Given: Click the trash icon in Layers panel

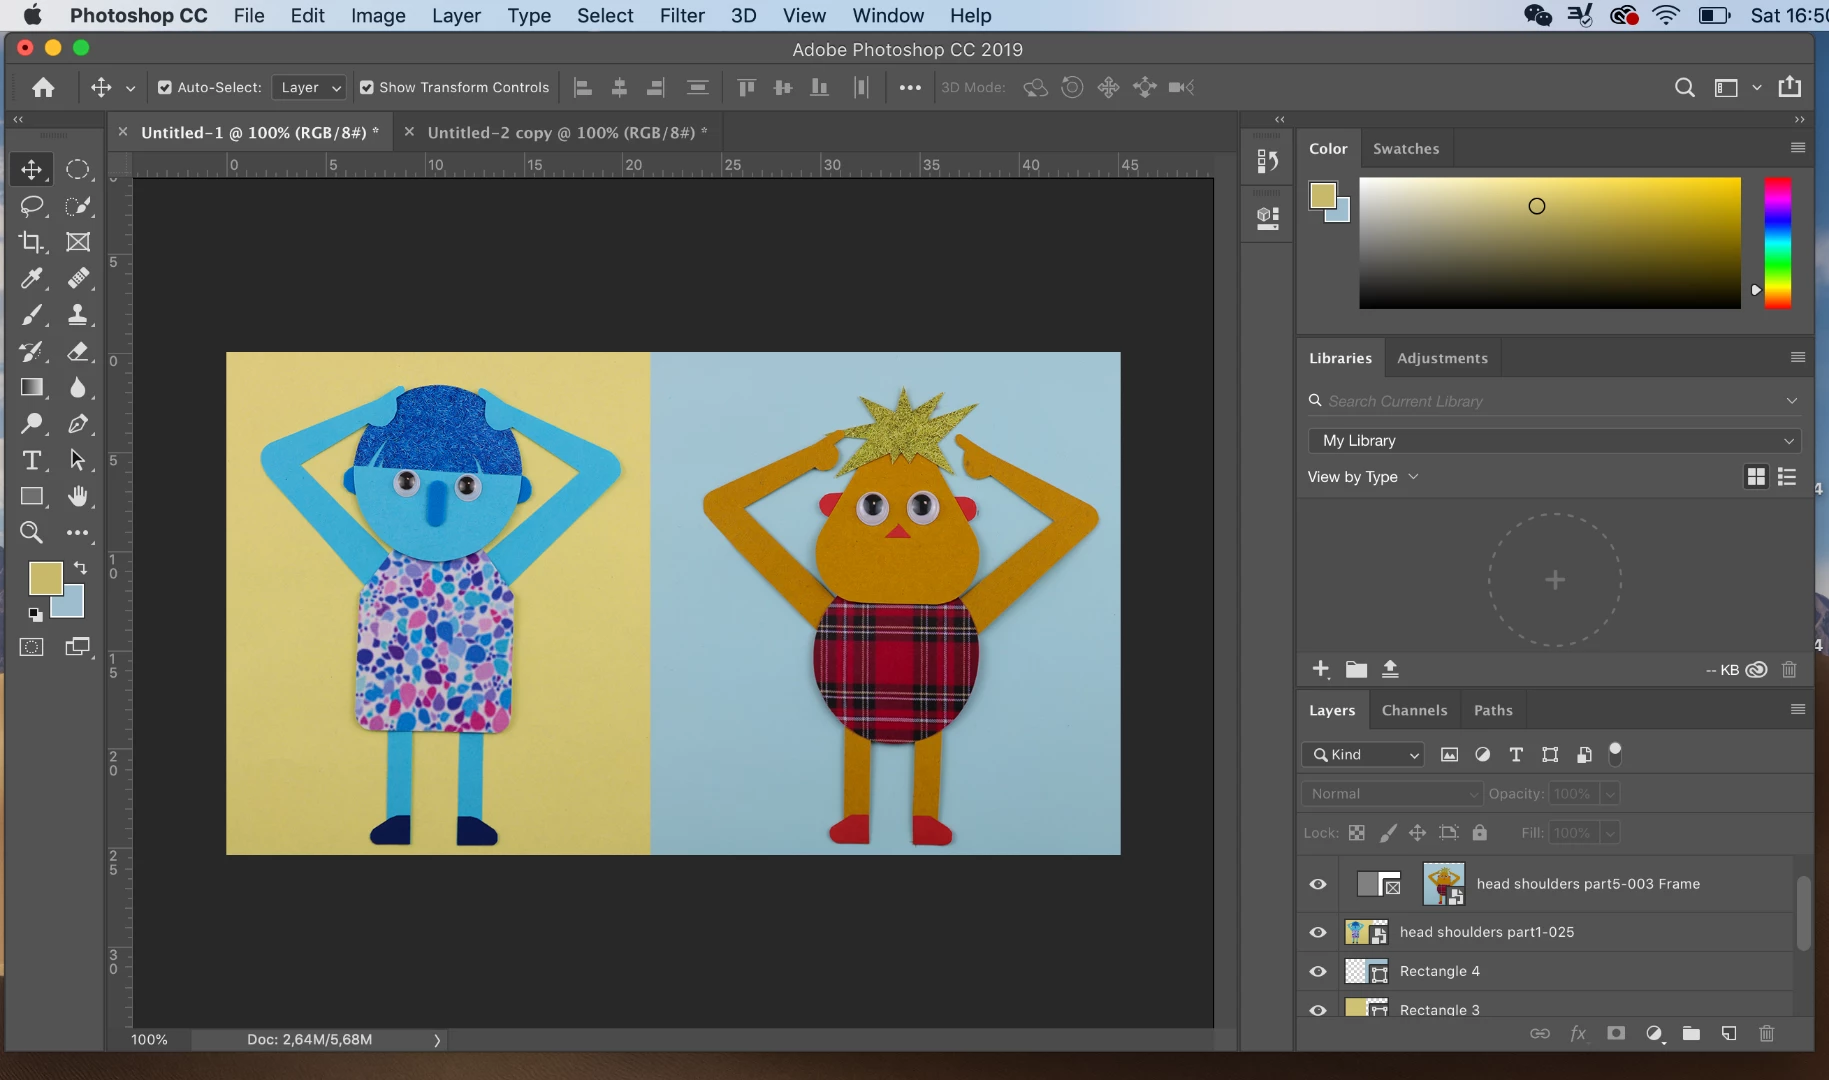Looking at the screenshot, I should (1766, 1033).
